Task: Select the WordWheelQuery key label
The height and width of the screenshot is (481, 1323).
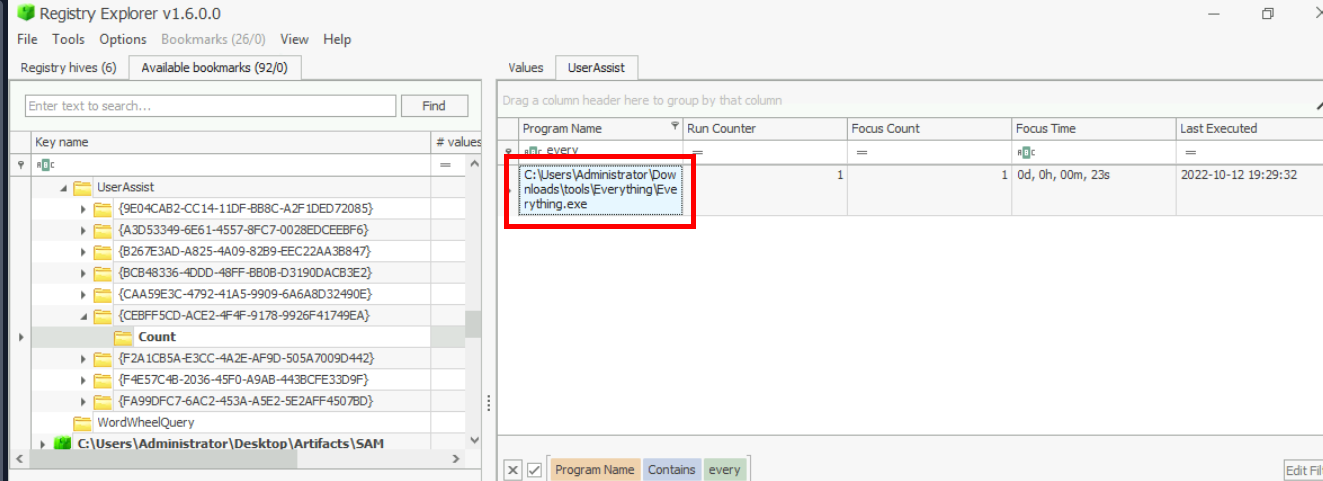Action: tap(145, 422)
